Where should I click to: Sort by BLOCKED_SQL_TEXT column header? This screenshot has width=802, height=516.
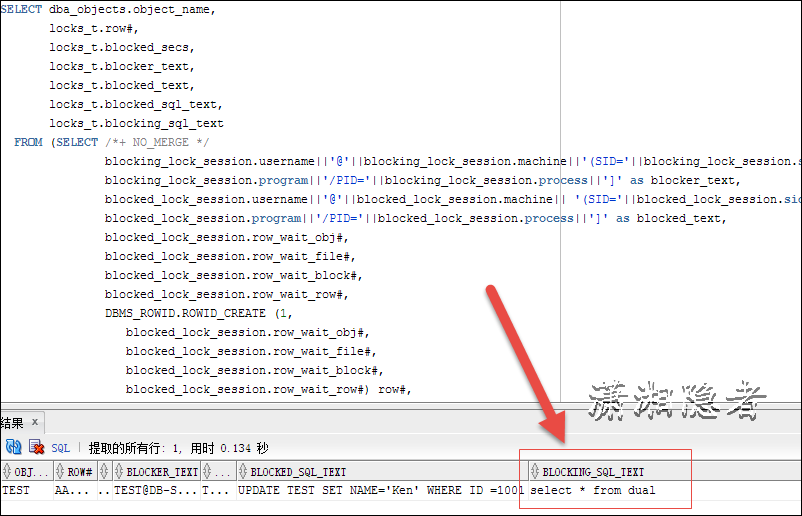point(298,471)
